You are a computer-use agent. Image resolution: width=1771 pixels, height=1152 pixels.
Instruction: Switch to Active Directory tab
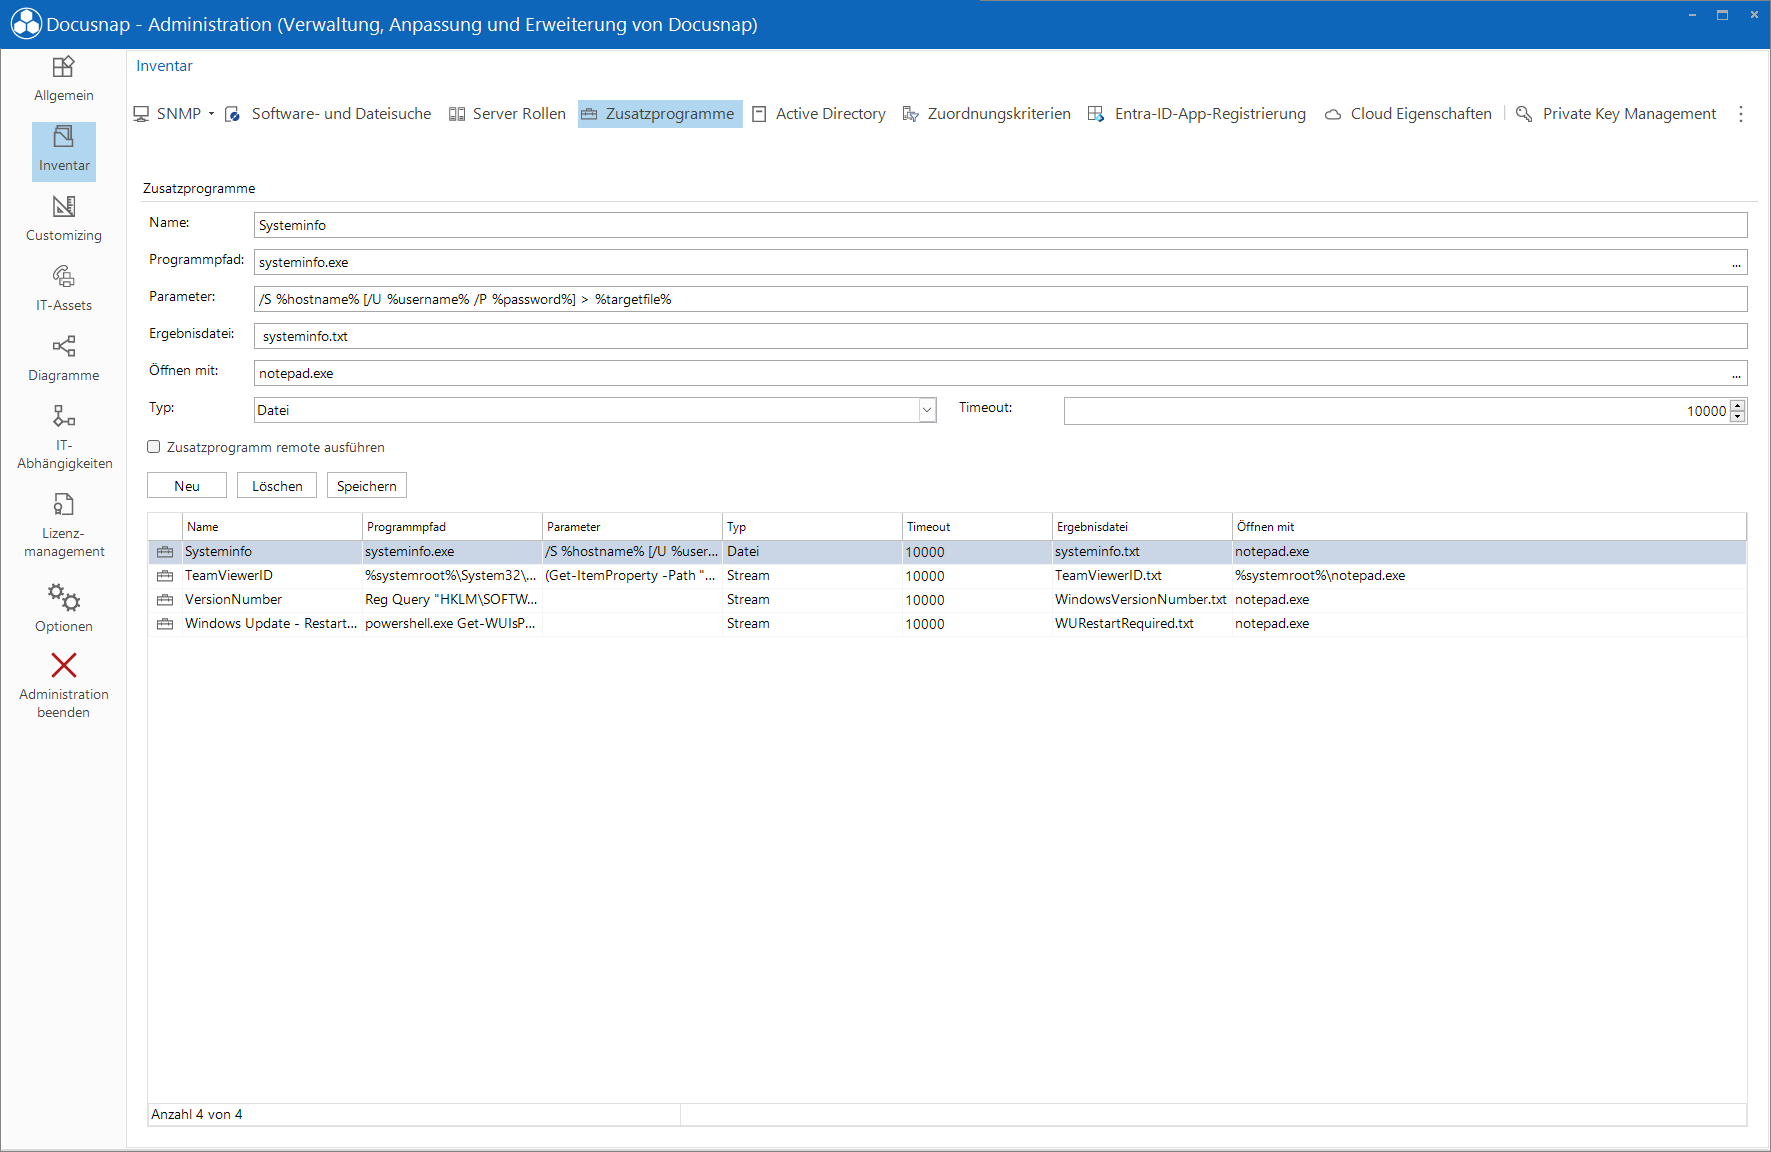pyautogui.click(x=819, y=114)
